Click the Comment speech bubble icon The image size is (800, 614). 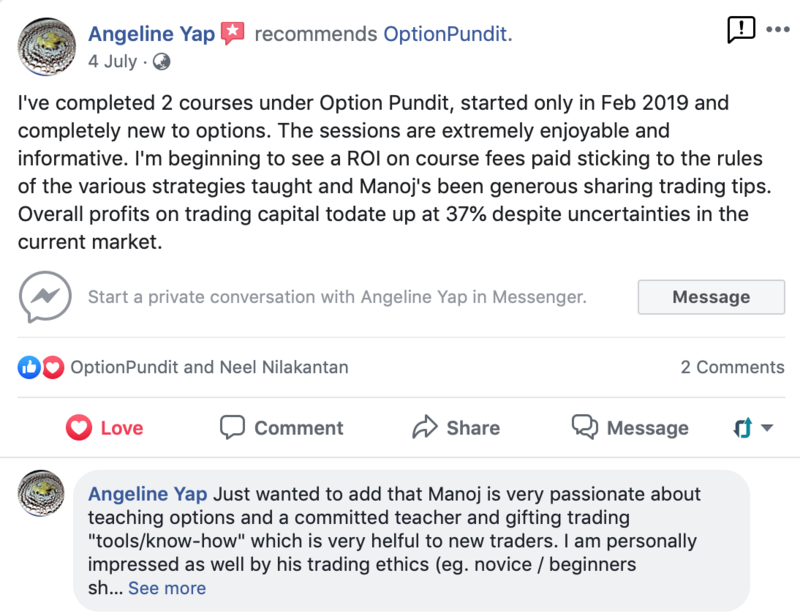(x=233, y=427)
